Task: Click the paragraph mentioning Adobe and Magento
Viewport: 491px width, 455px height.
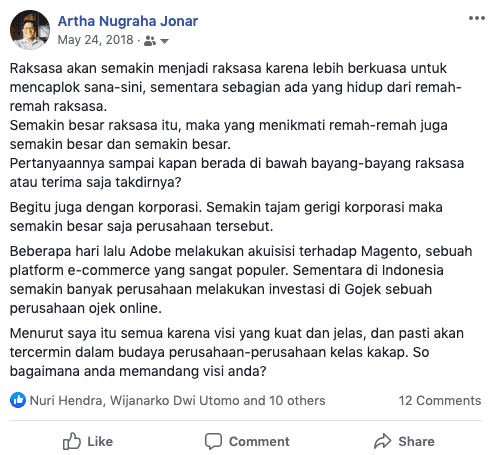Action: pos(241,280)
